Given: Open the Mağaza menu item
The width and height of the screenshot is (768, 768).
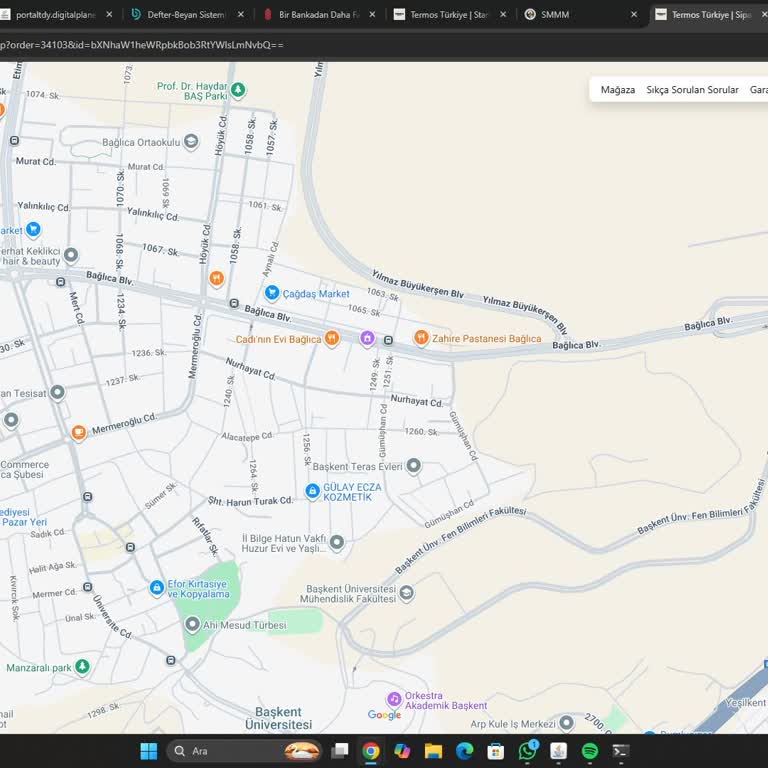Looking at the screenshot, I should pyautogui.click(x=617, y=90).
